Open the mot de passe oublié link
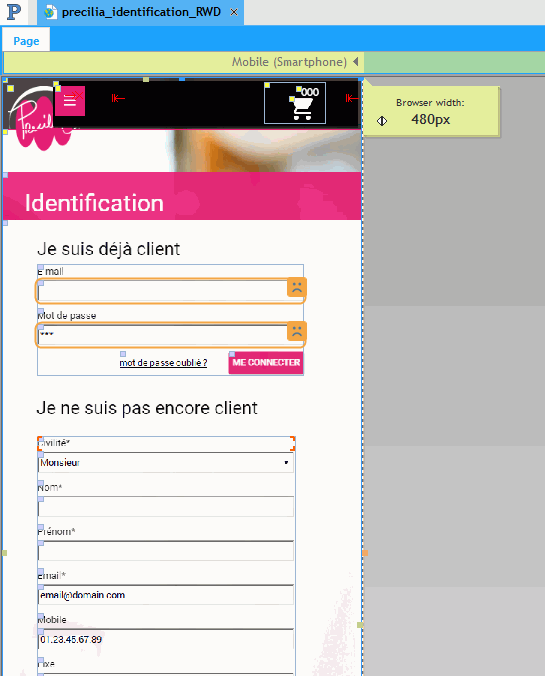546x676 pixels. click(163, 363)
